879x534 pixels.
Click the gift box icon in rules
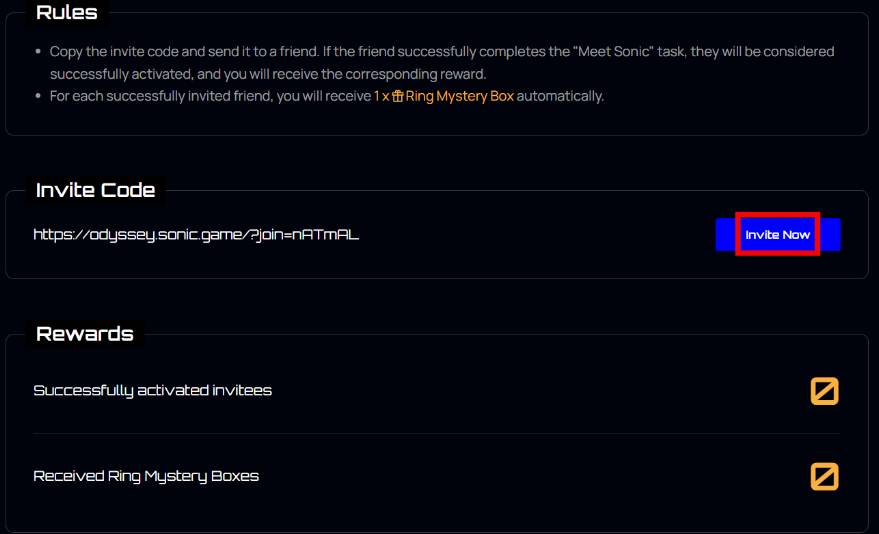point(397,96)
